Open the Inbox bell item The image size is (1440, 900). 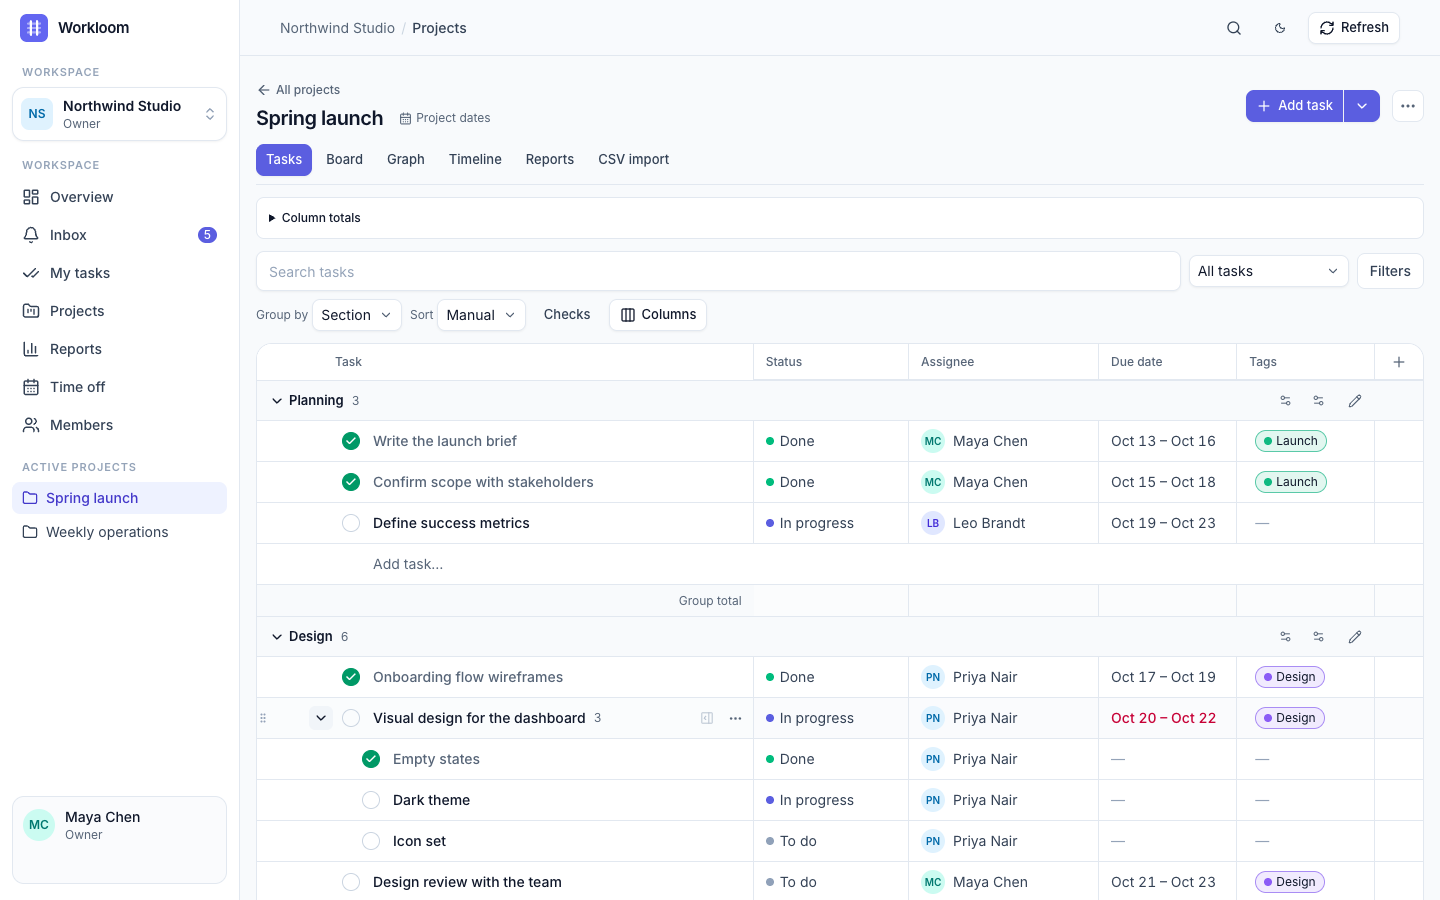pyautogui.click(x=120, y=235)
